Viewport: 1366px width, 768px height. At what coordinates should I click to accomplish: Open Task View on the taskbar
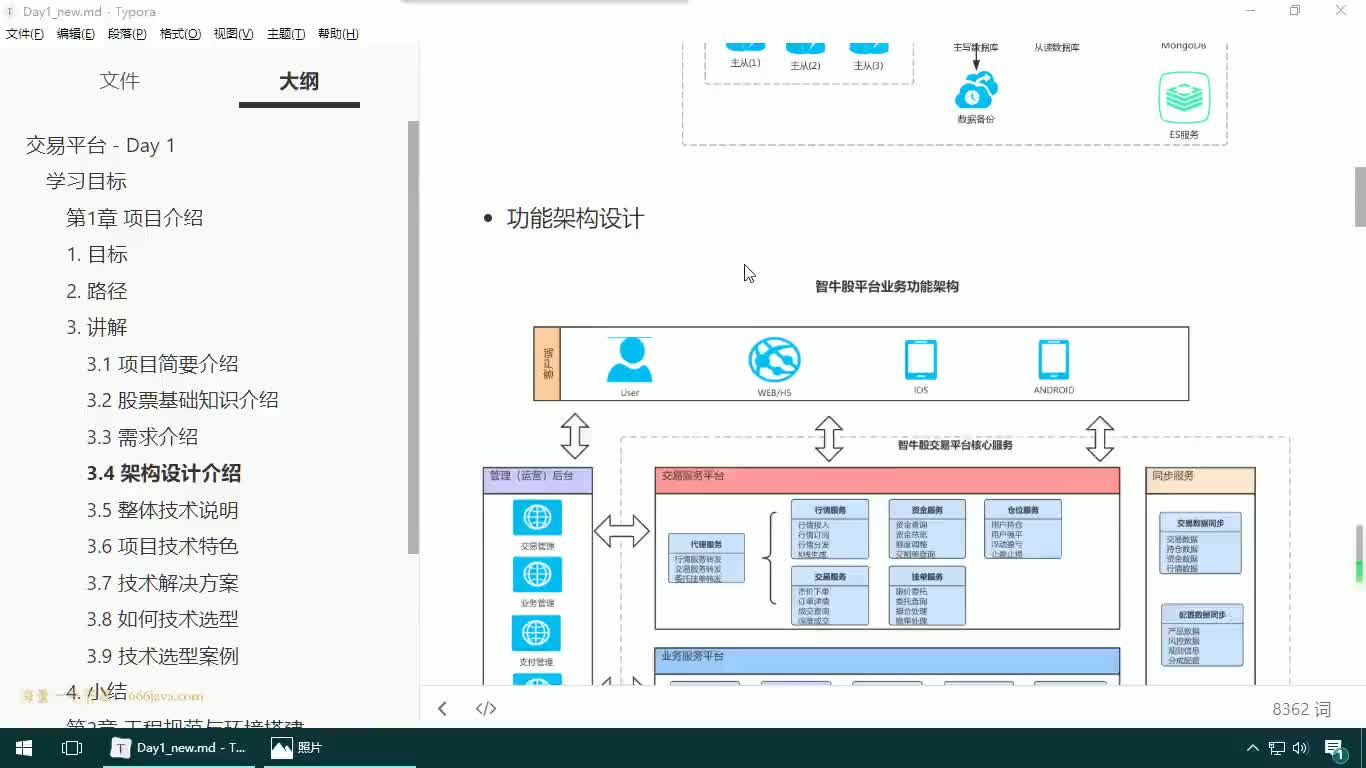[x=72, y=747]
